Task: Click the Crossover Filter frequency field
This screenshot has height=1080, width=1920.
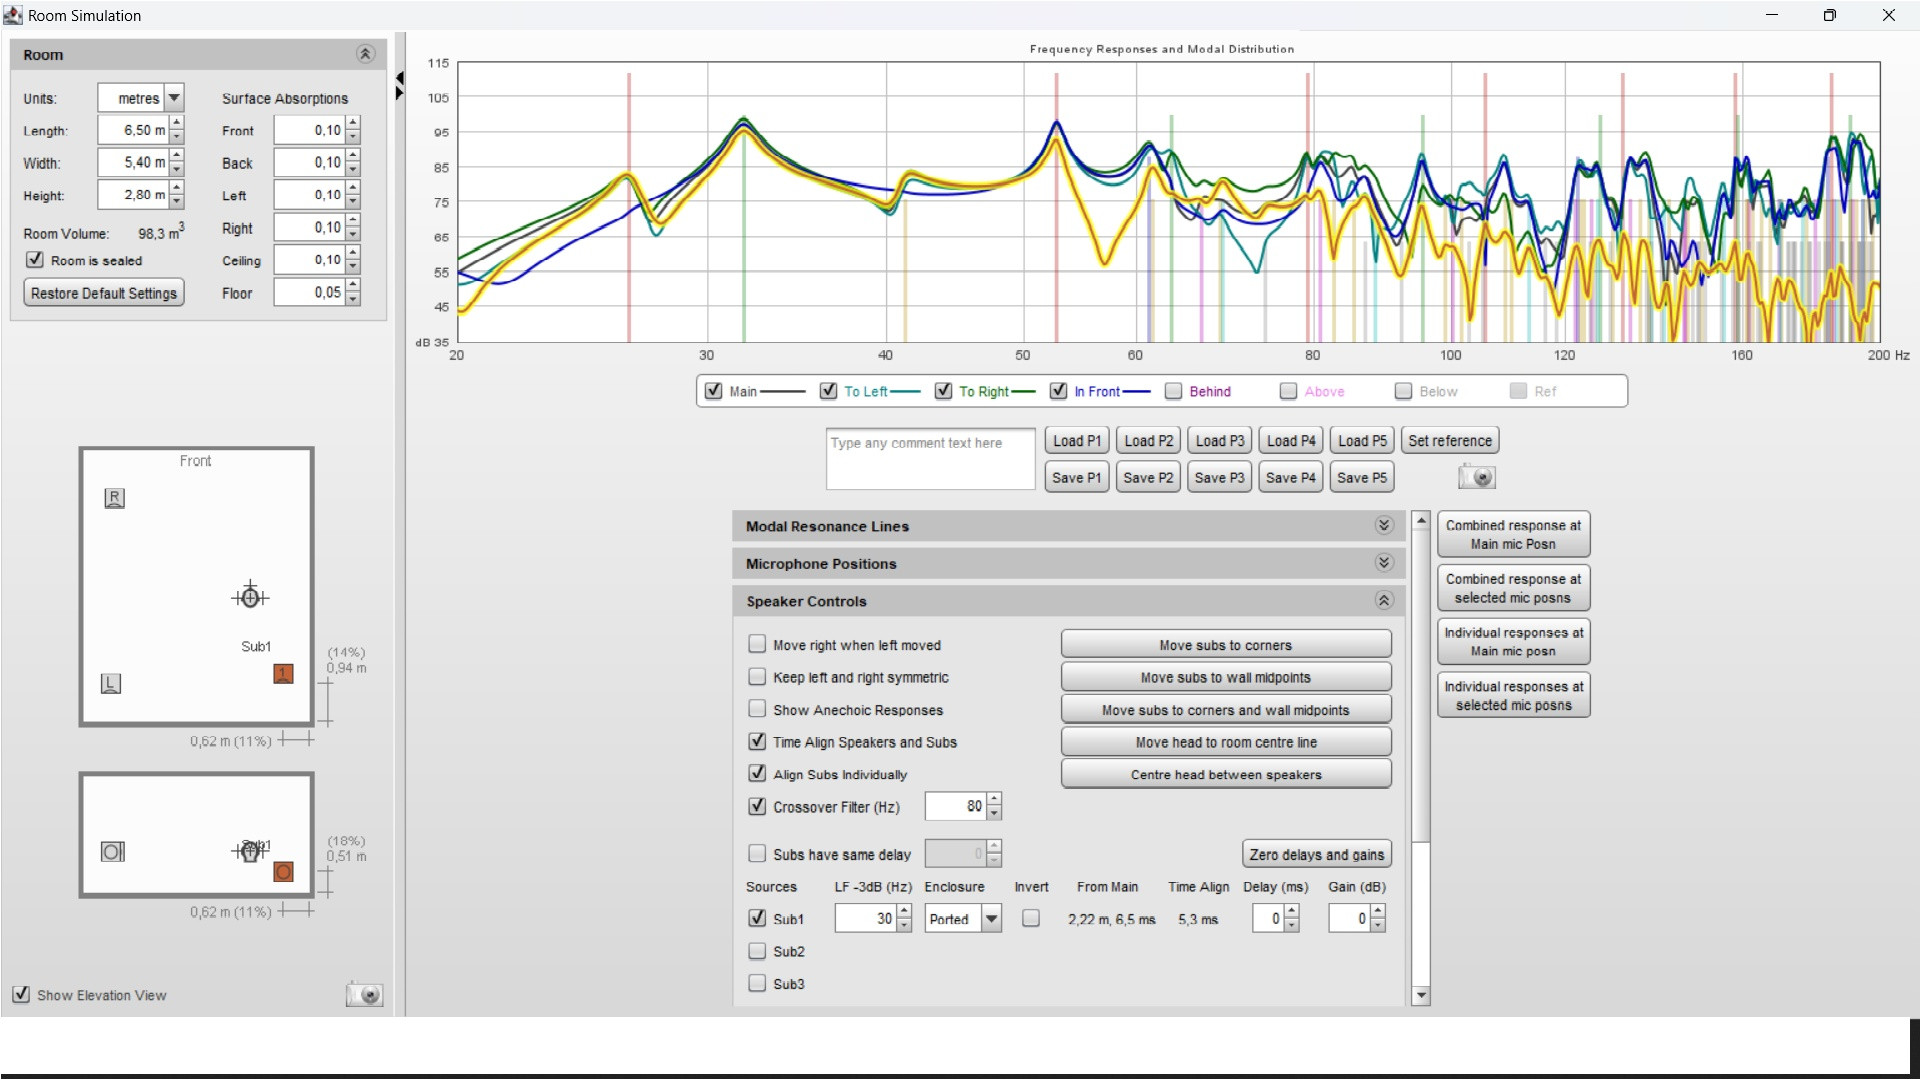Action: 956,806
